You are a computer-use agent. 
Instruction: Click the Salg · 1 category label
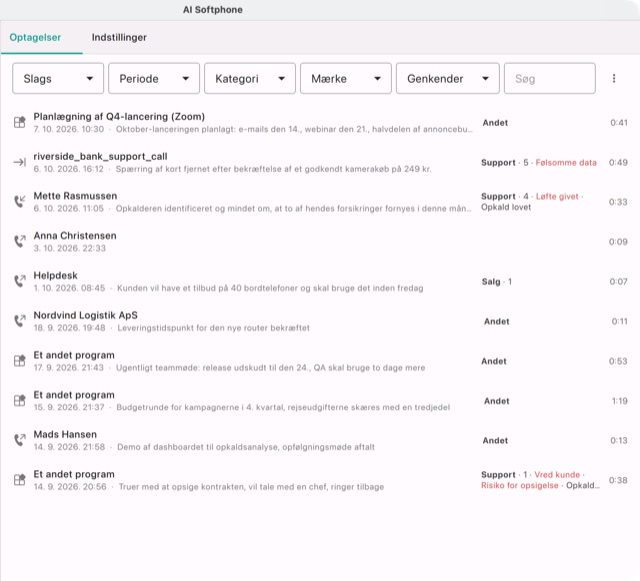(497, 282)
